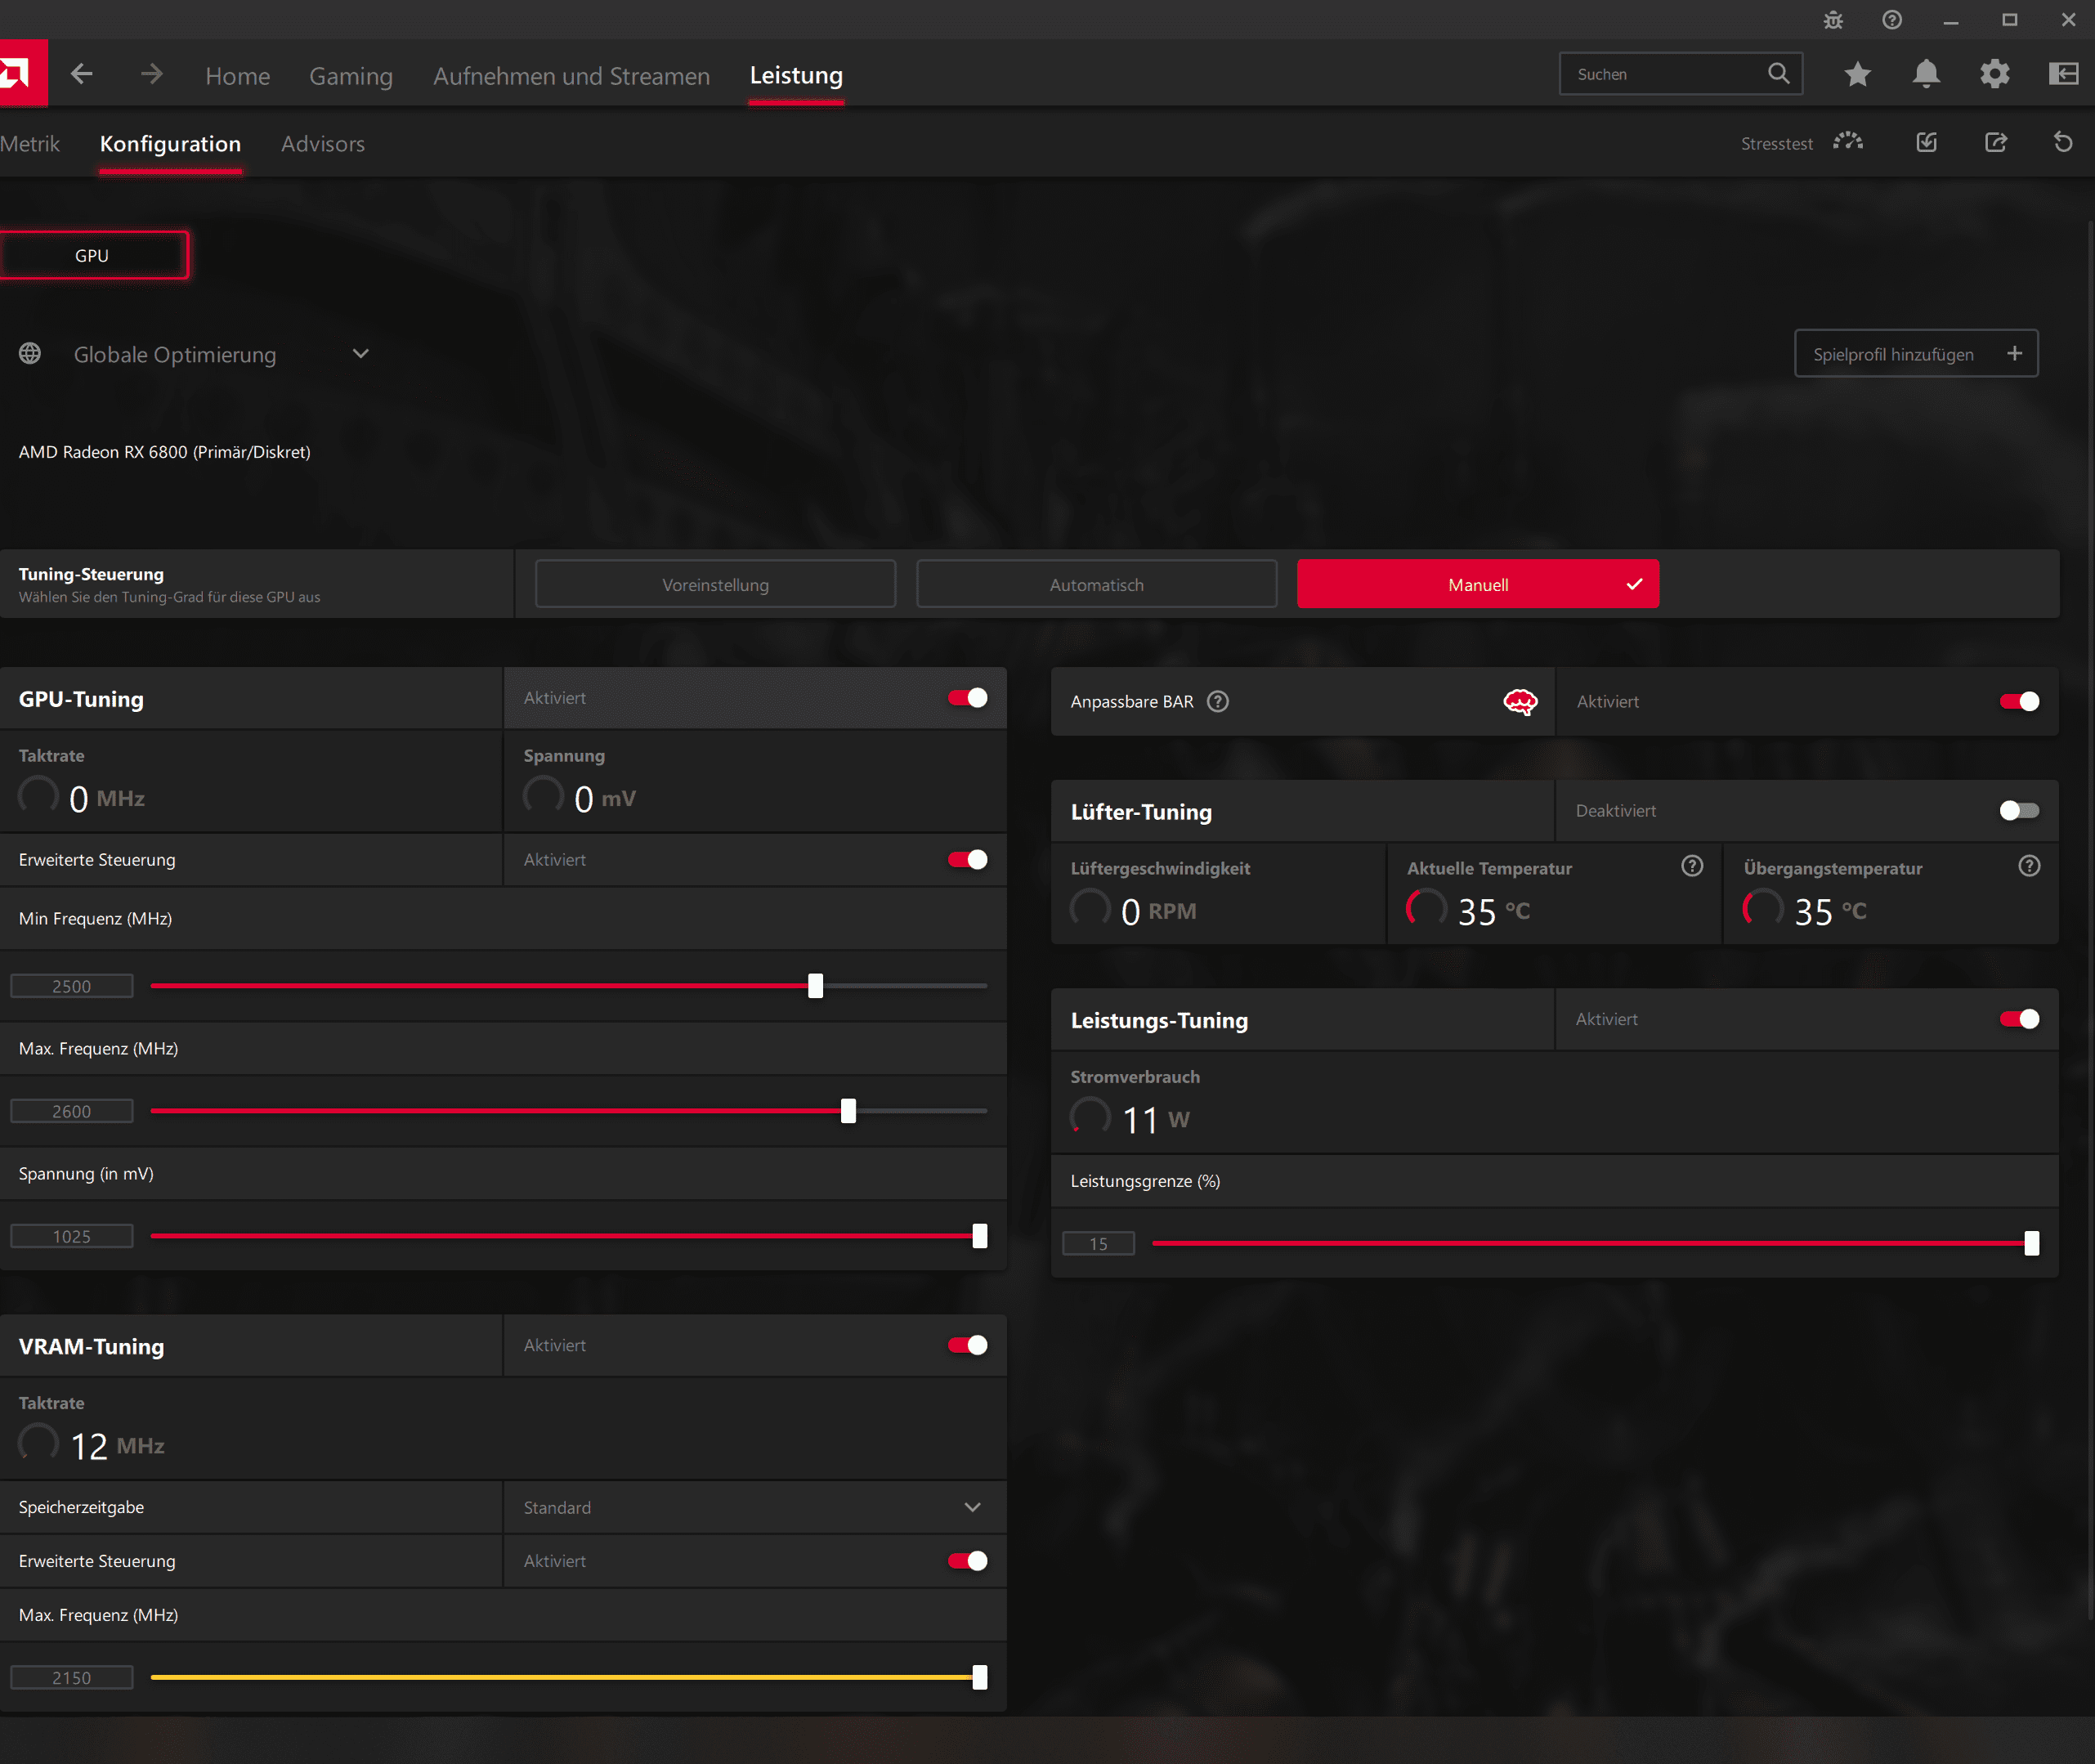Click the export profile share icon

click(x=1995, y=142)
